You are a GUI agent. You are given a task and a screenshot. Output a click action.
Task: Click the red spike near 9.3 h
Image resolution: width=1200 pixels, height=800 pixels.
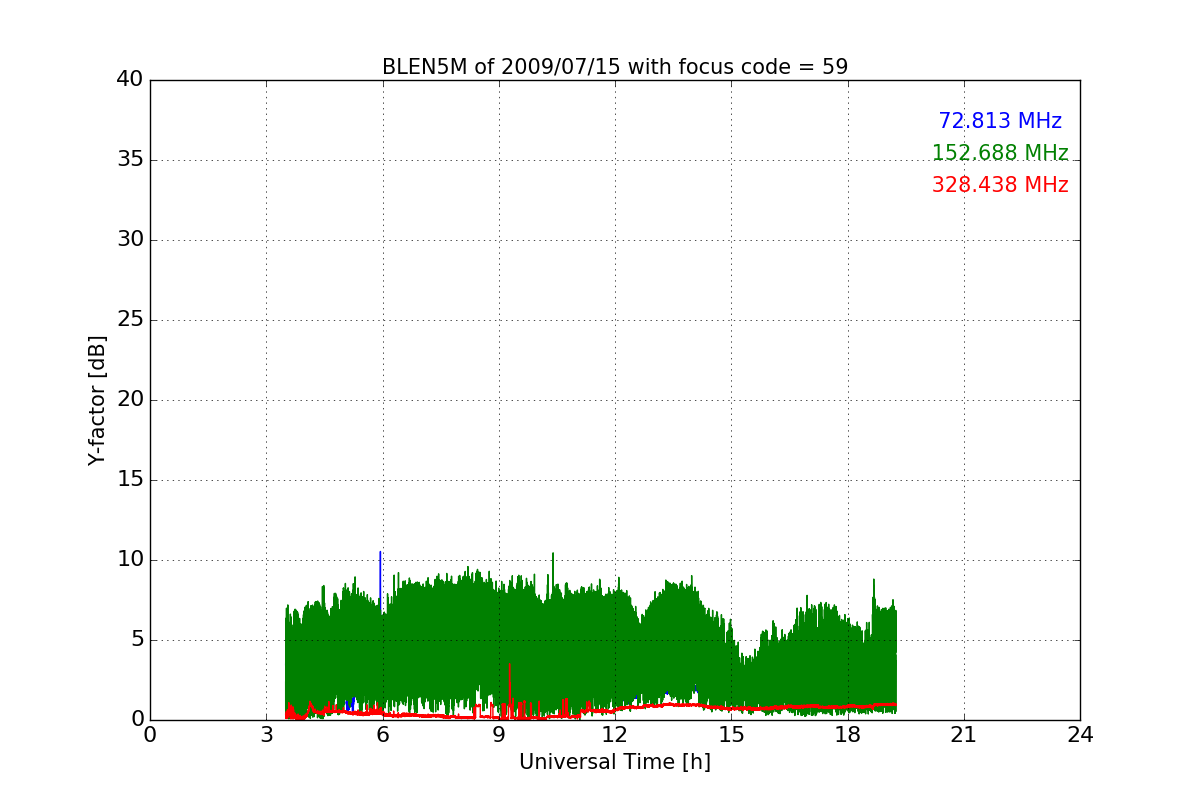click(510, 690)
